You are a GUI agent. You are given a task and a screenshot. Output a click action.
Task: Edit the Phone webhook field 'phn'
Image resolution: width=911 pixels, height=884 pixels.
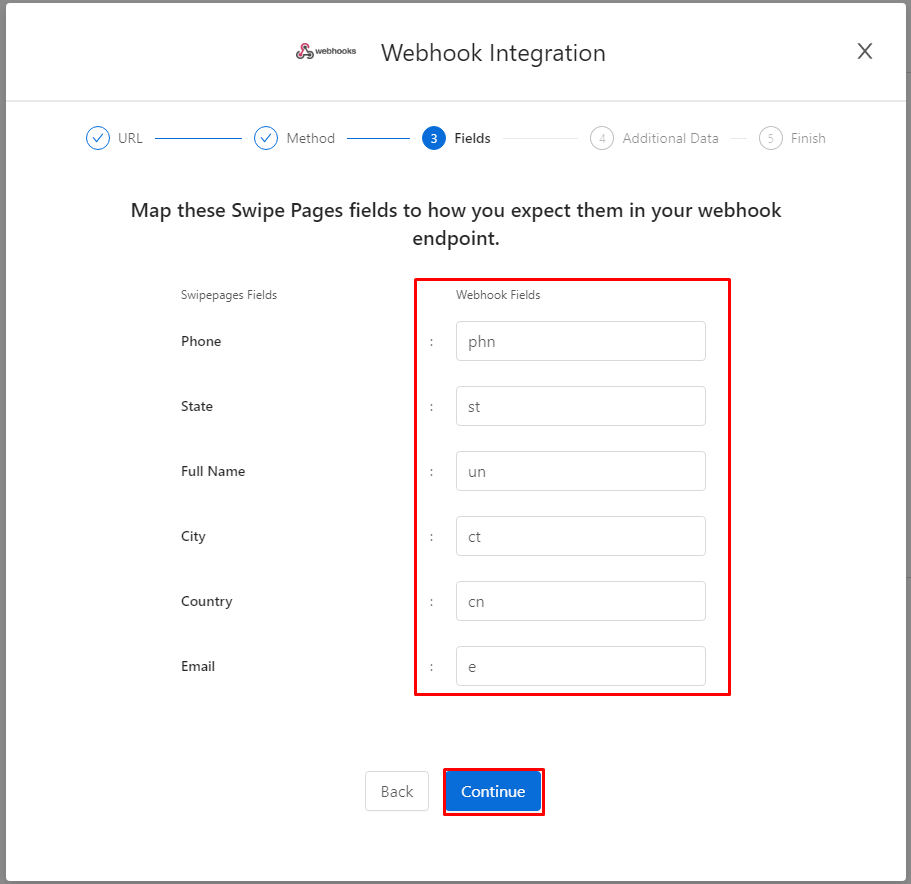[580, 341]
